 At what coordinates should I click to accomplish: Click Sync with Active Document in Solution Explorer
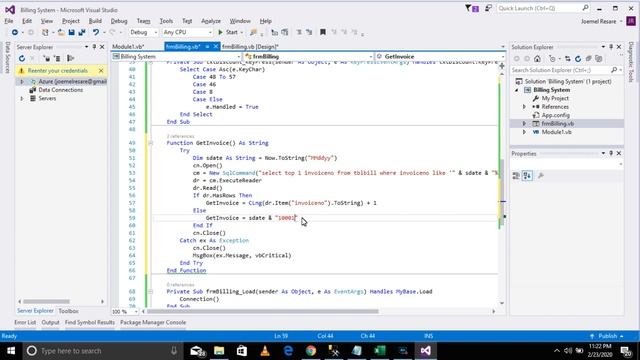click(x=568, y=59)
